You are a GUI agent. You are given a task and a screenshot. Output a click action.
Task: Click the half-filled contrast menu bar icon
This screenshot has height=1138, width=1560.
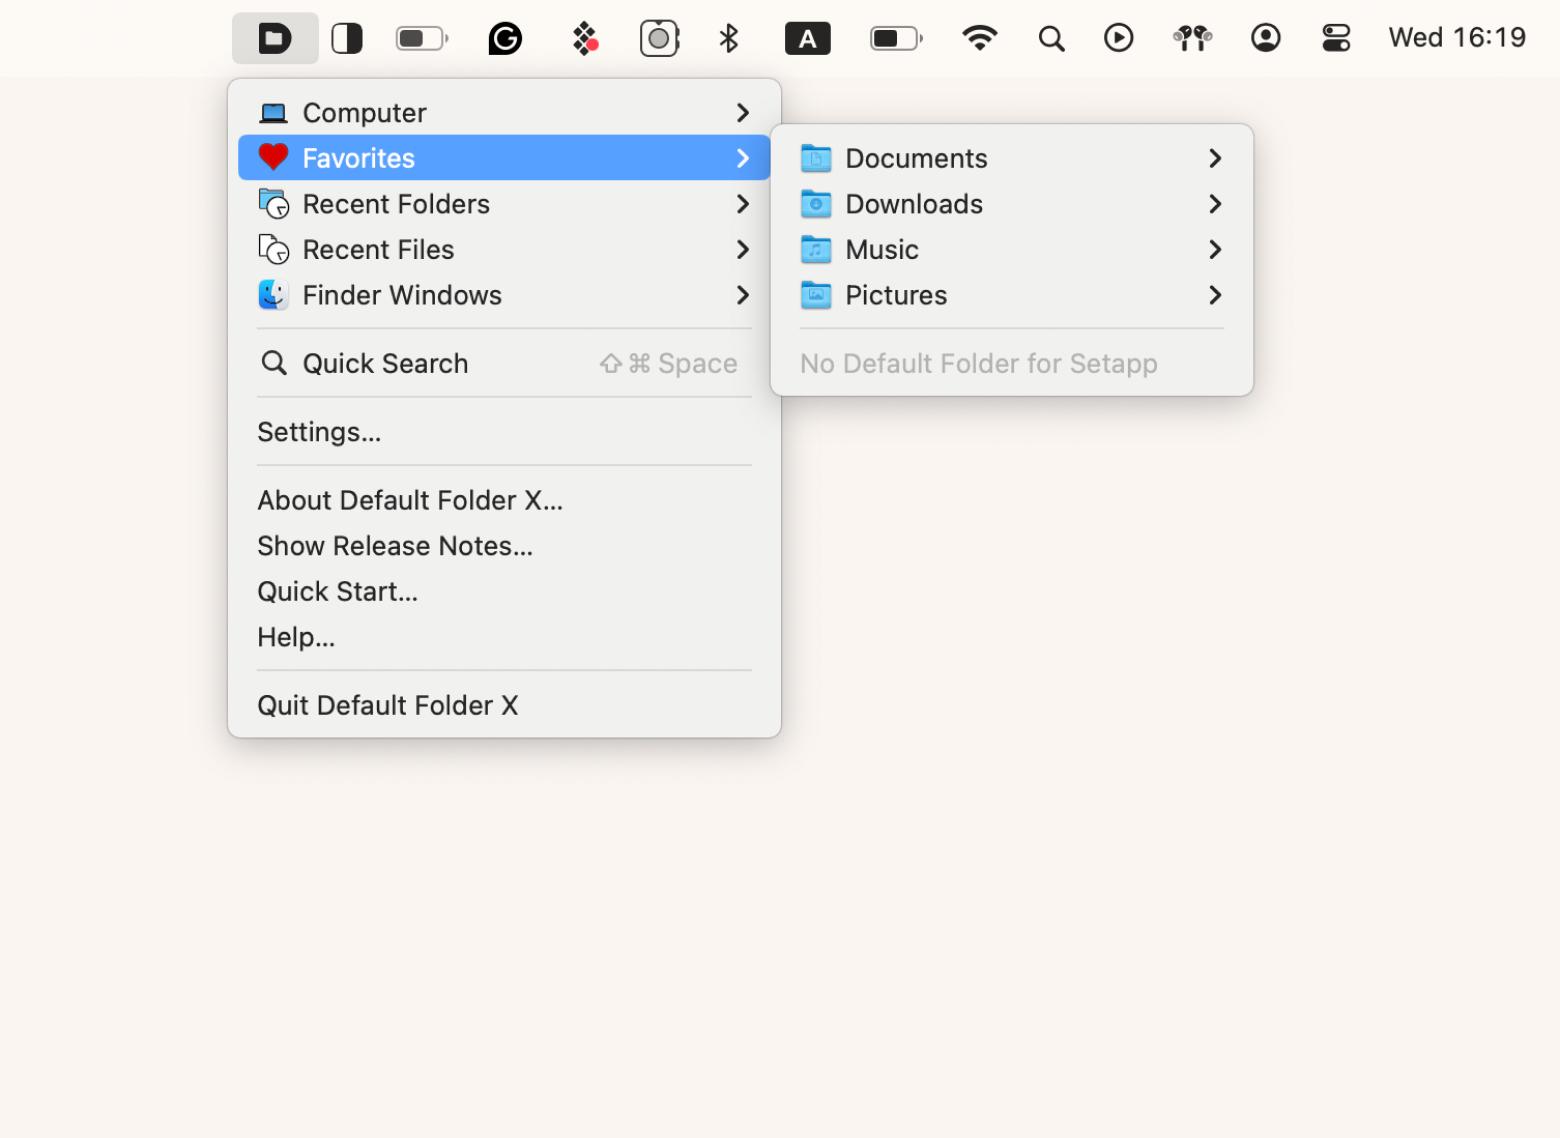tap(347, 39)
